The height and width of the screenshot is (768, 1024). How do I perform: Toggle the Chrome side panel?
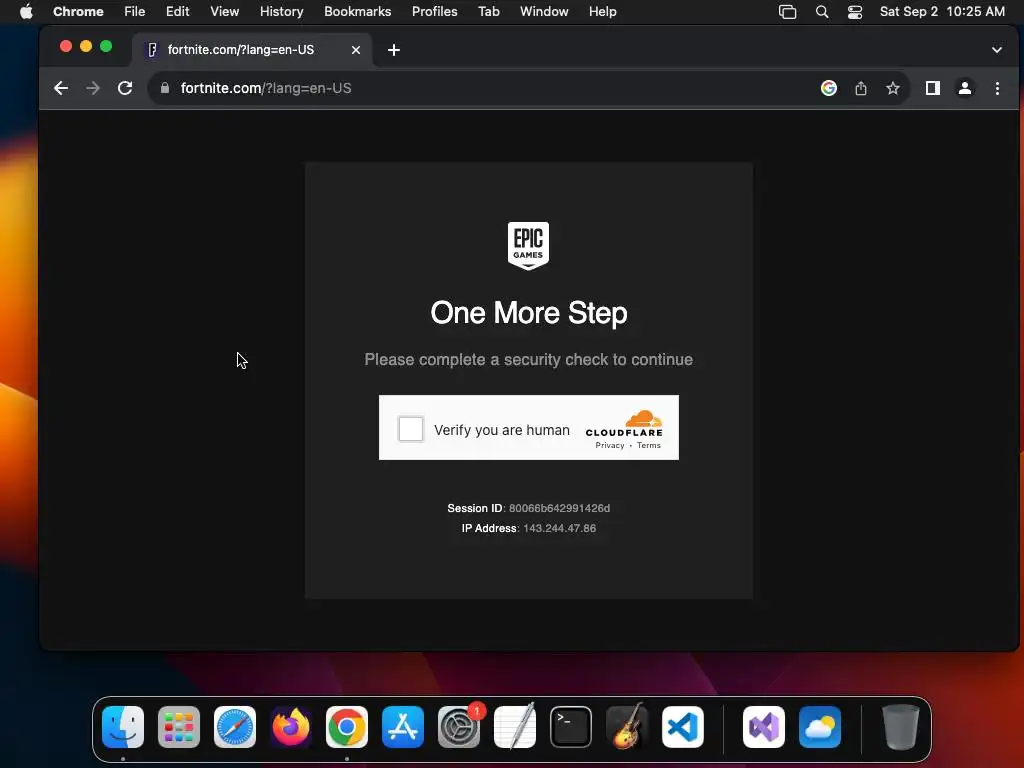pyautogui.click(x=933, y=88)
